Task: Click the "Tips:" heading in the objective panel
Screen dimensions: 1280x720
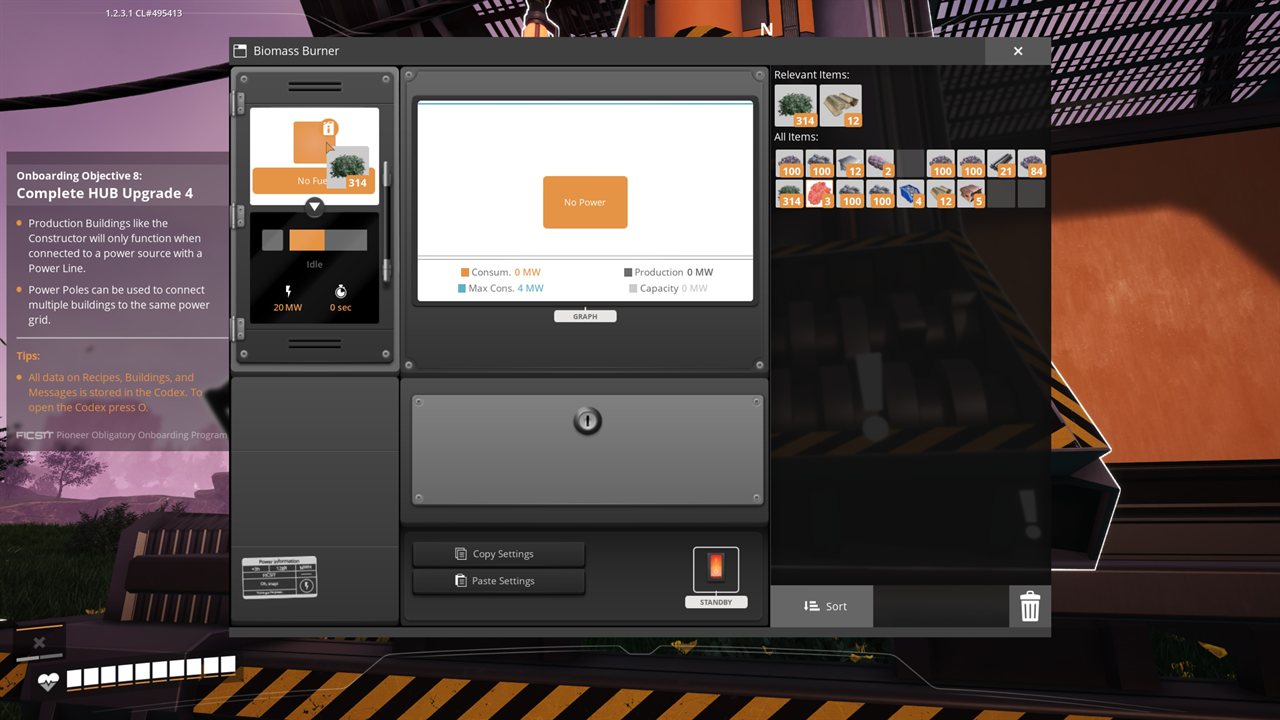Action: 28,356
